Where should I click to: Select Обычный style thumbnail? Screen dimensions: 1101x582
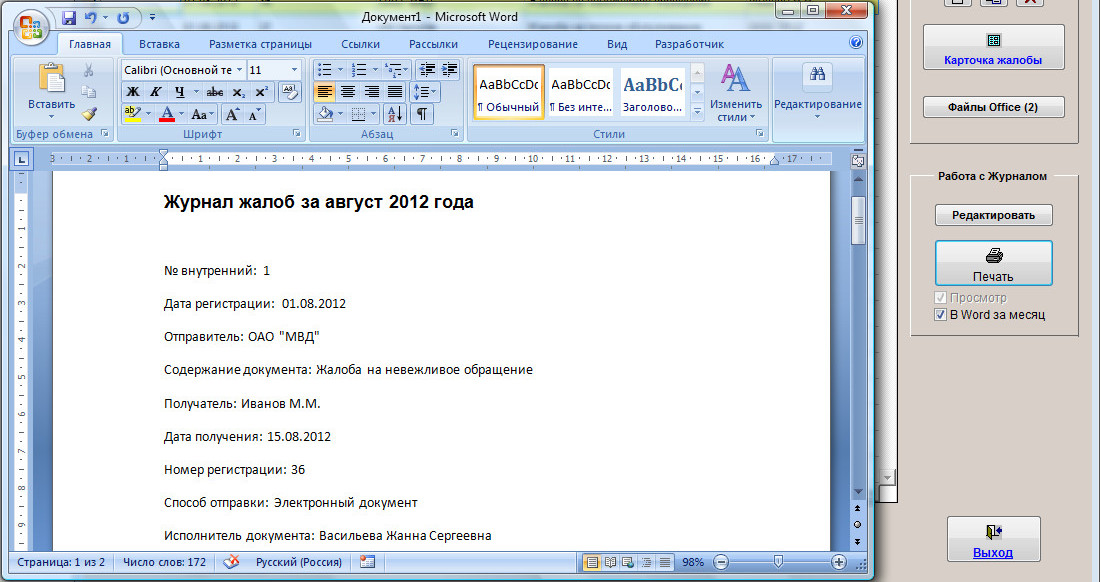click(x=508, y=92)
